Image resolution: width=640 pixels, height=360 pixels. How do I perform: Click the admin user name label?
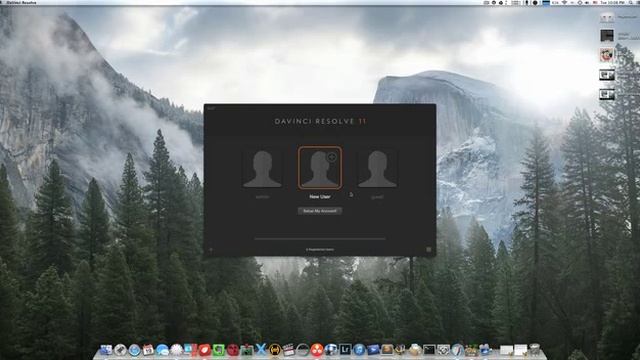(x=262, y=197)
